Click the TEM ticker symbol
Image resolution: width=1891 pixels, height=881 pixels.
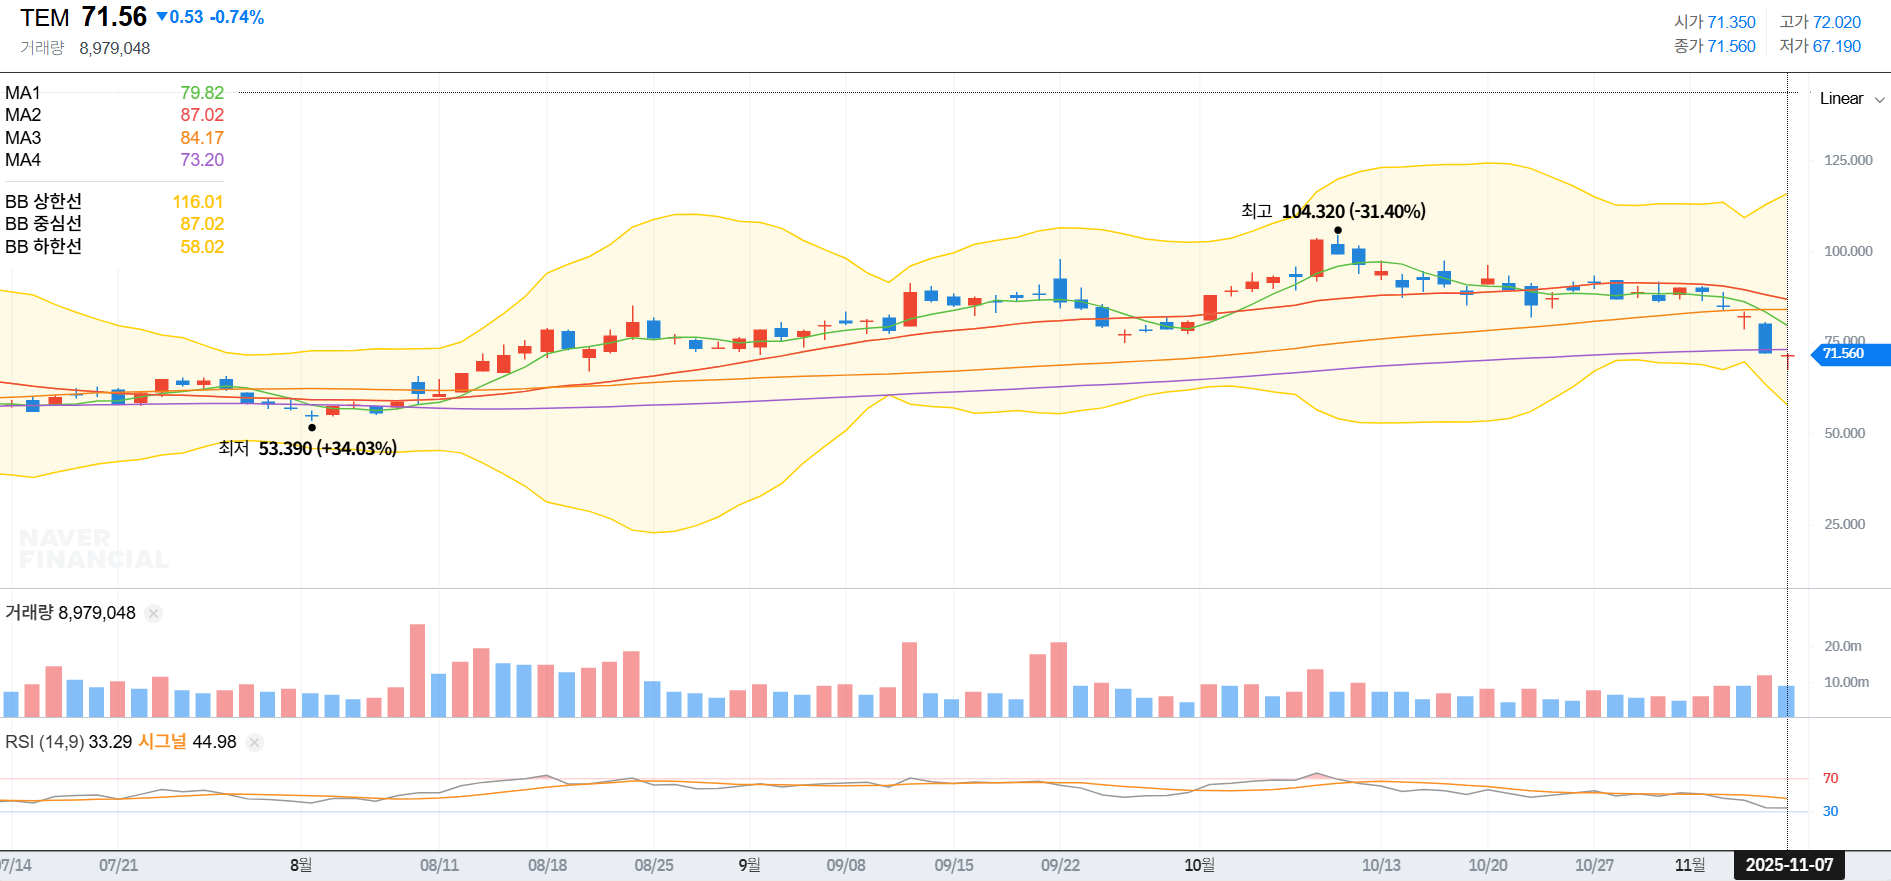click(x=45, y=18)
